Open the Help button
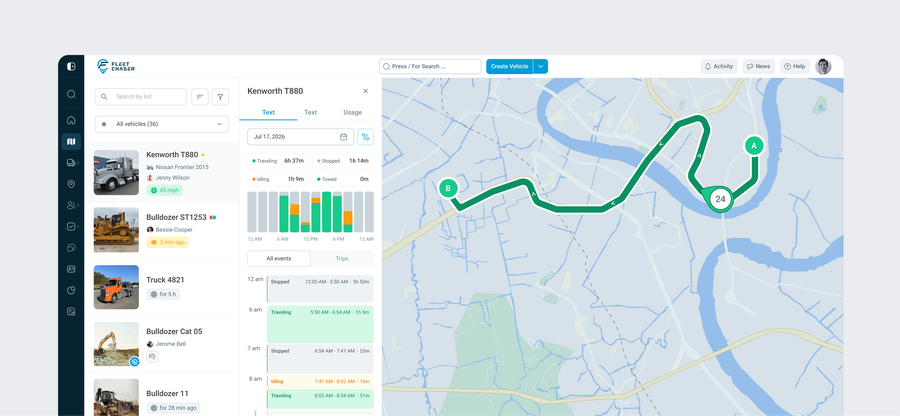This screenshot has height=416, width=900. (794, 67)
